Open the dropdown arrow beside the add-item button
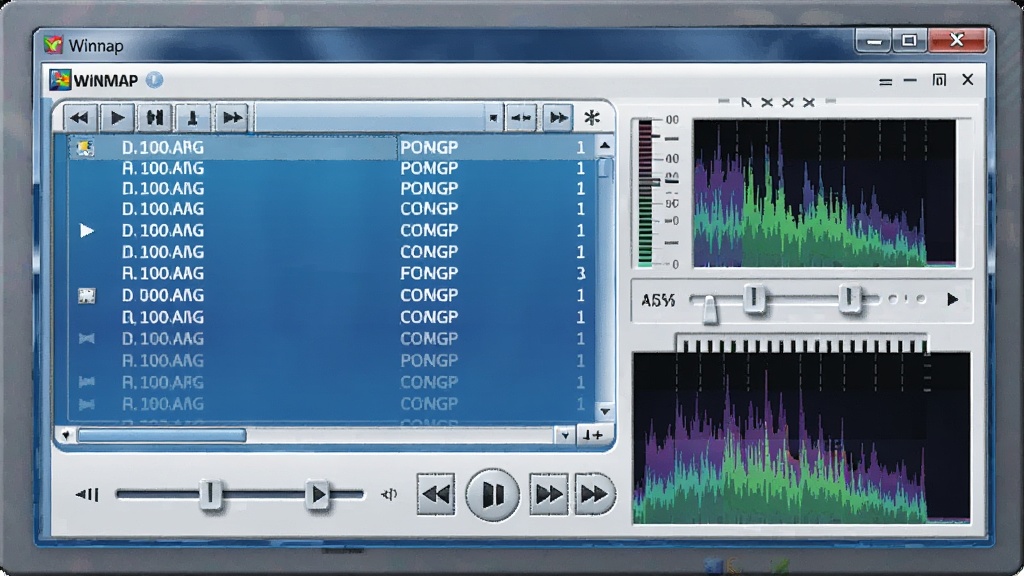This screenshot has width=1024, height=576. click(565, 435)
